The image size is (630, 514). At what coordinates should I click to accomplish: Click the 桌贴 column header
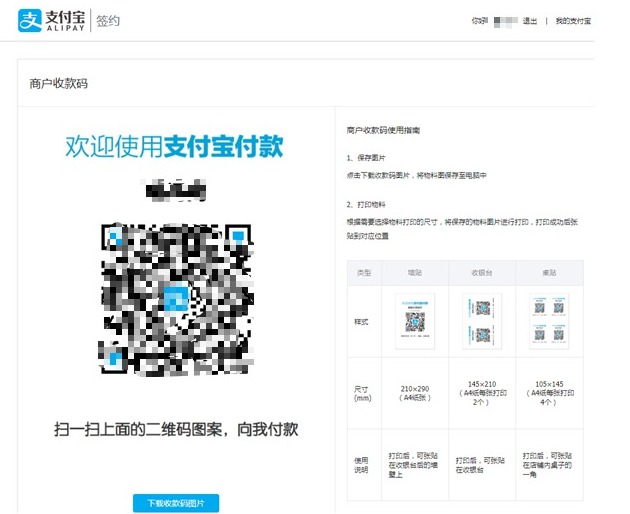tap(549, 273)
